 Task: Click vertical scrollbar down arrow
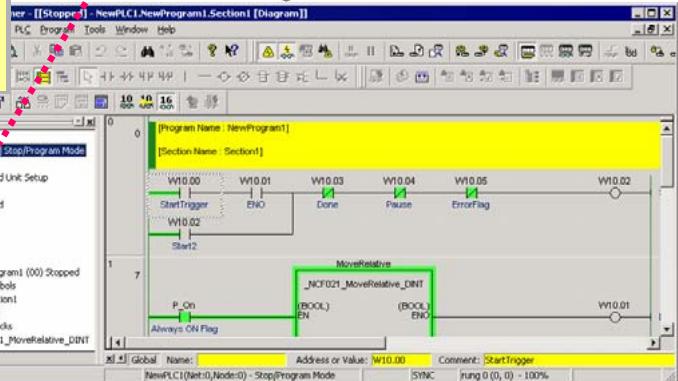(x=666, y=330)
